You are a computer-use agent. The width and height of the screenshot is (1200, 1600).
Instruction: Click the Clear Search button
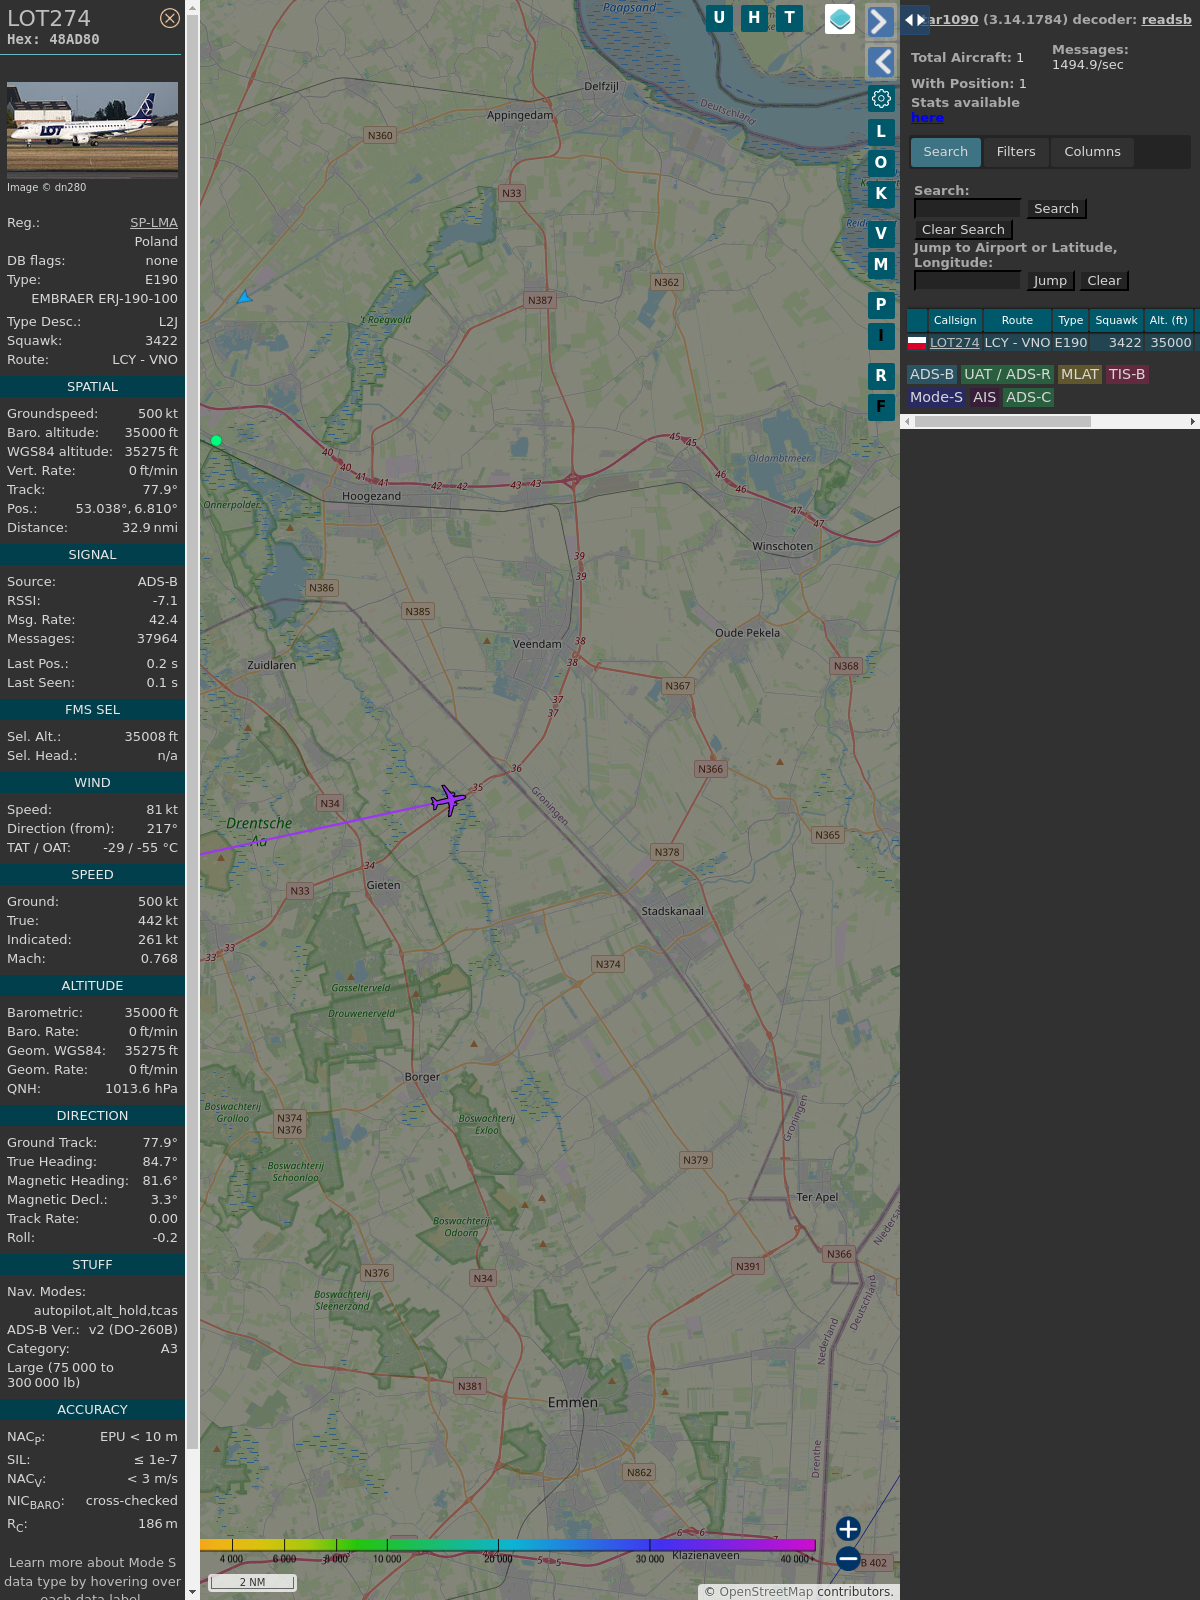[963, 229]
